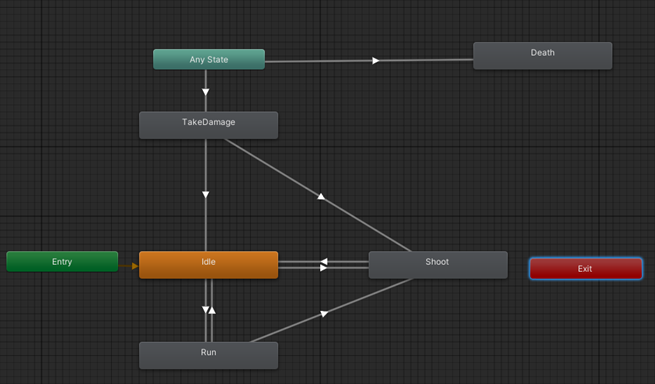Viewport: 655px width, 384px height.
Task: Click the Any State to Death transition arrow
Action: click(x=376, y=61)
